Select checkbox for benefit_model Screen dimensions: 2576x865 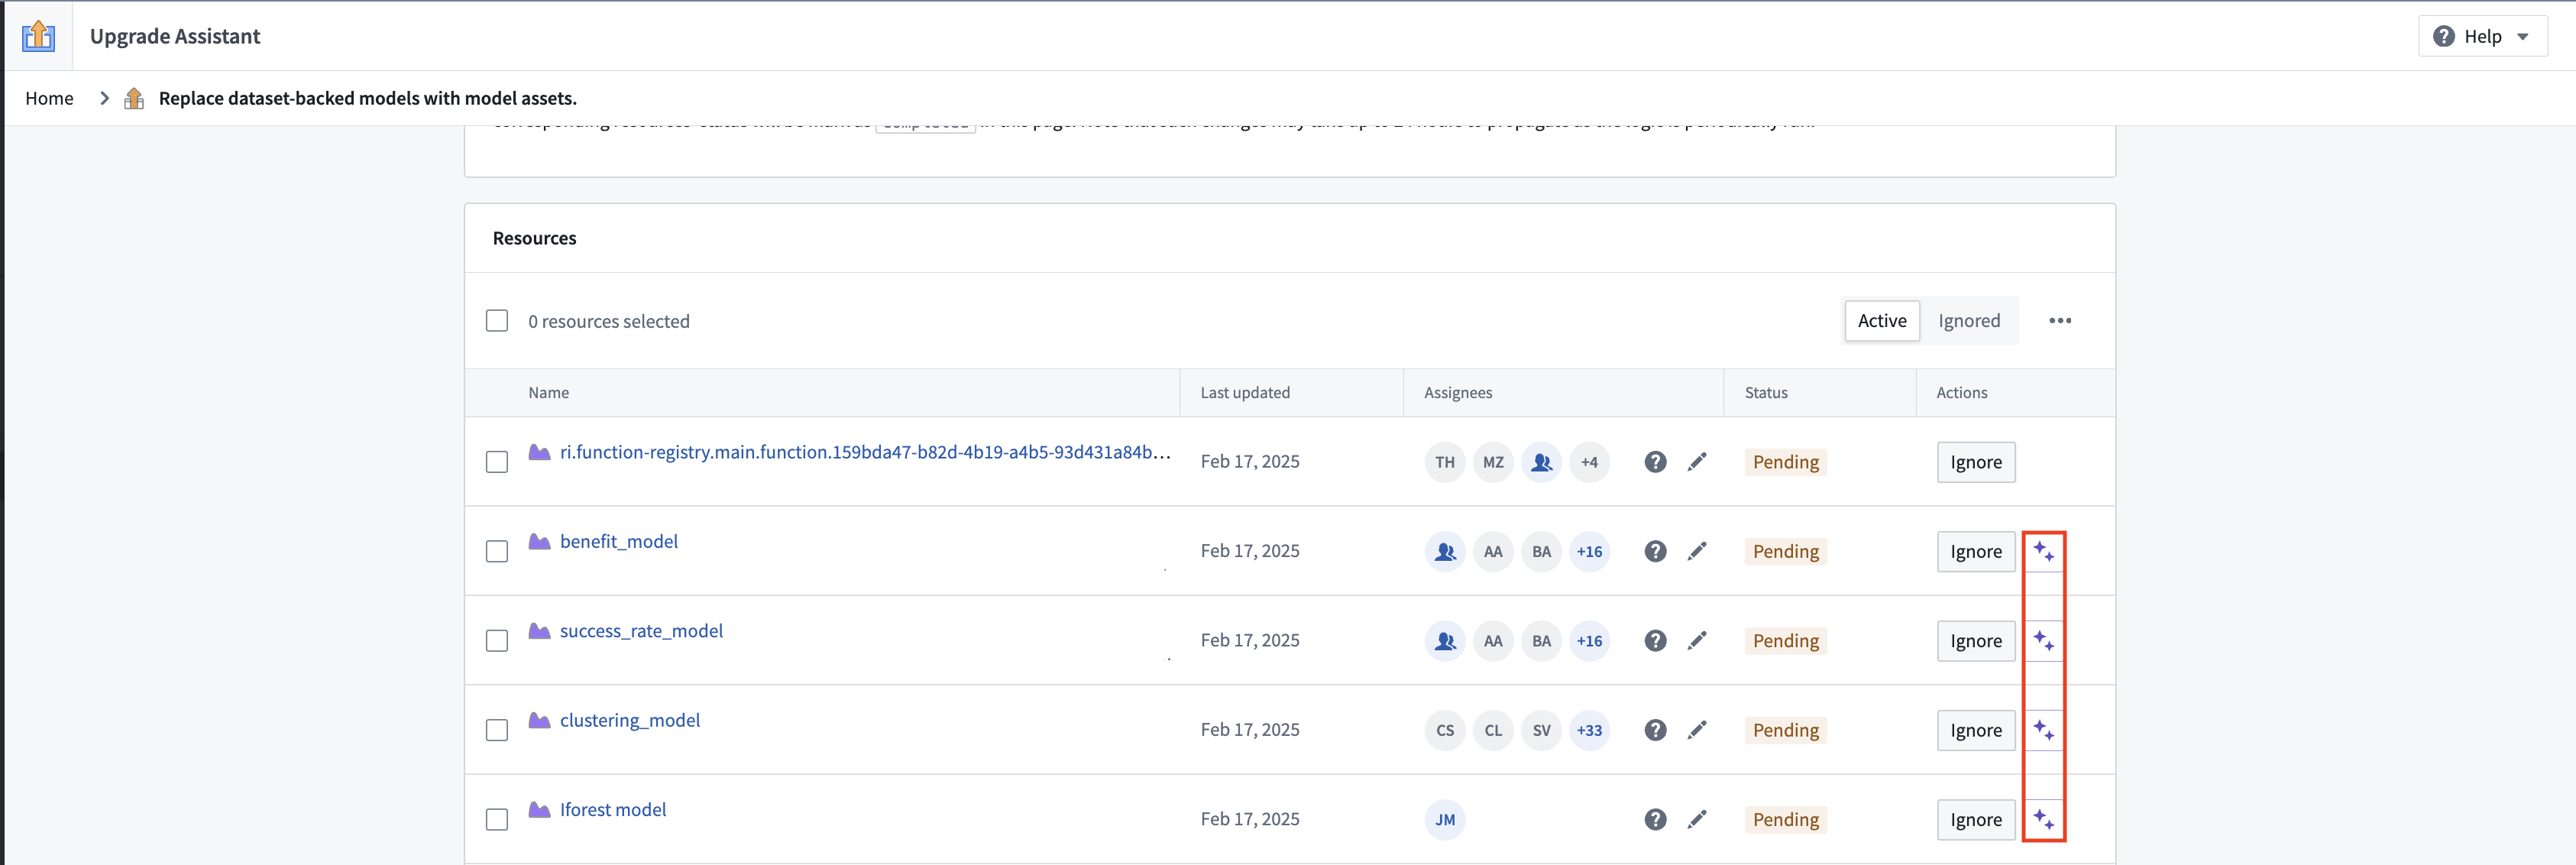click(497, 552)
